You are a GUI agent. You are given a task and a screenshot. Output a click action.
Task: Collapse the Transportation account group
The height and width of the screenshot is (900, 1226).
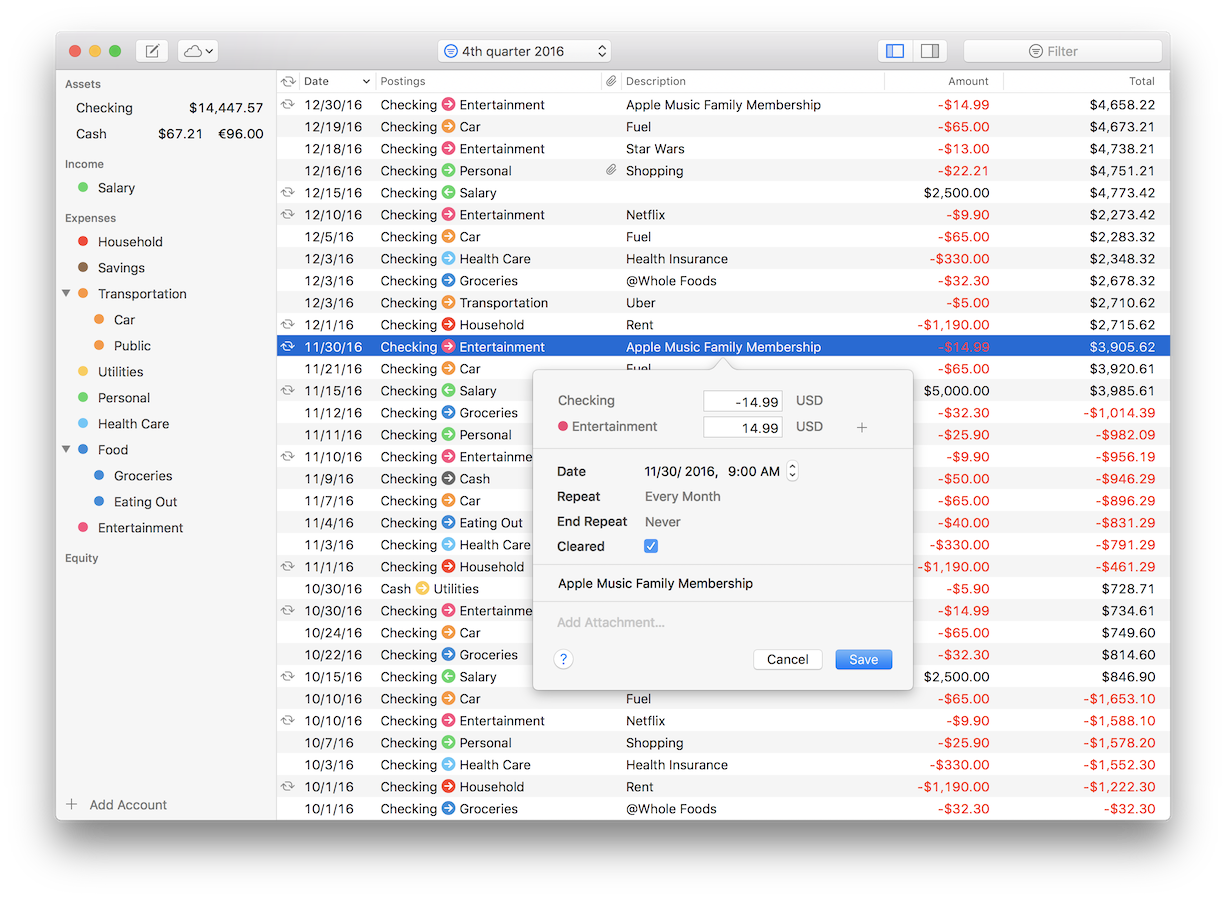tap(66, 294)
